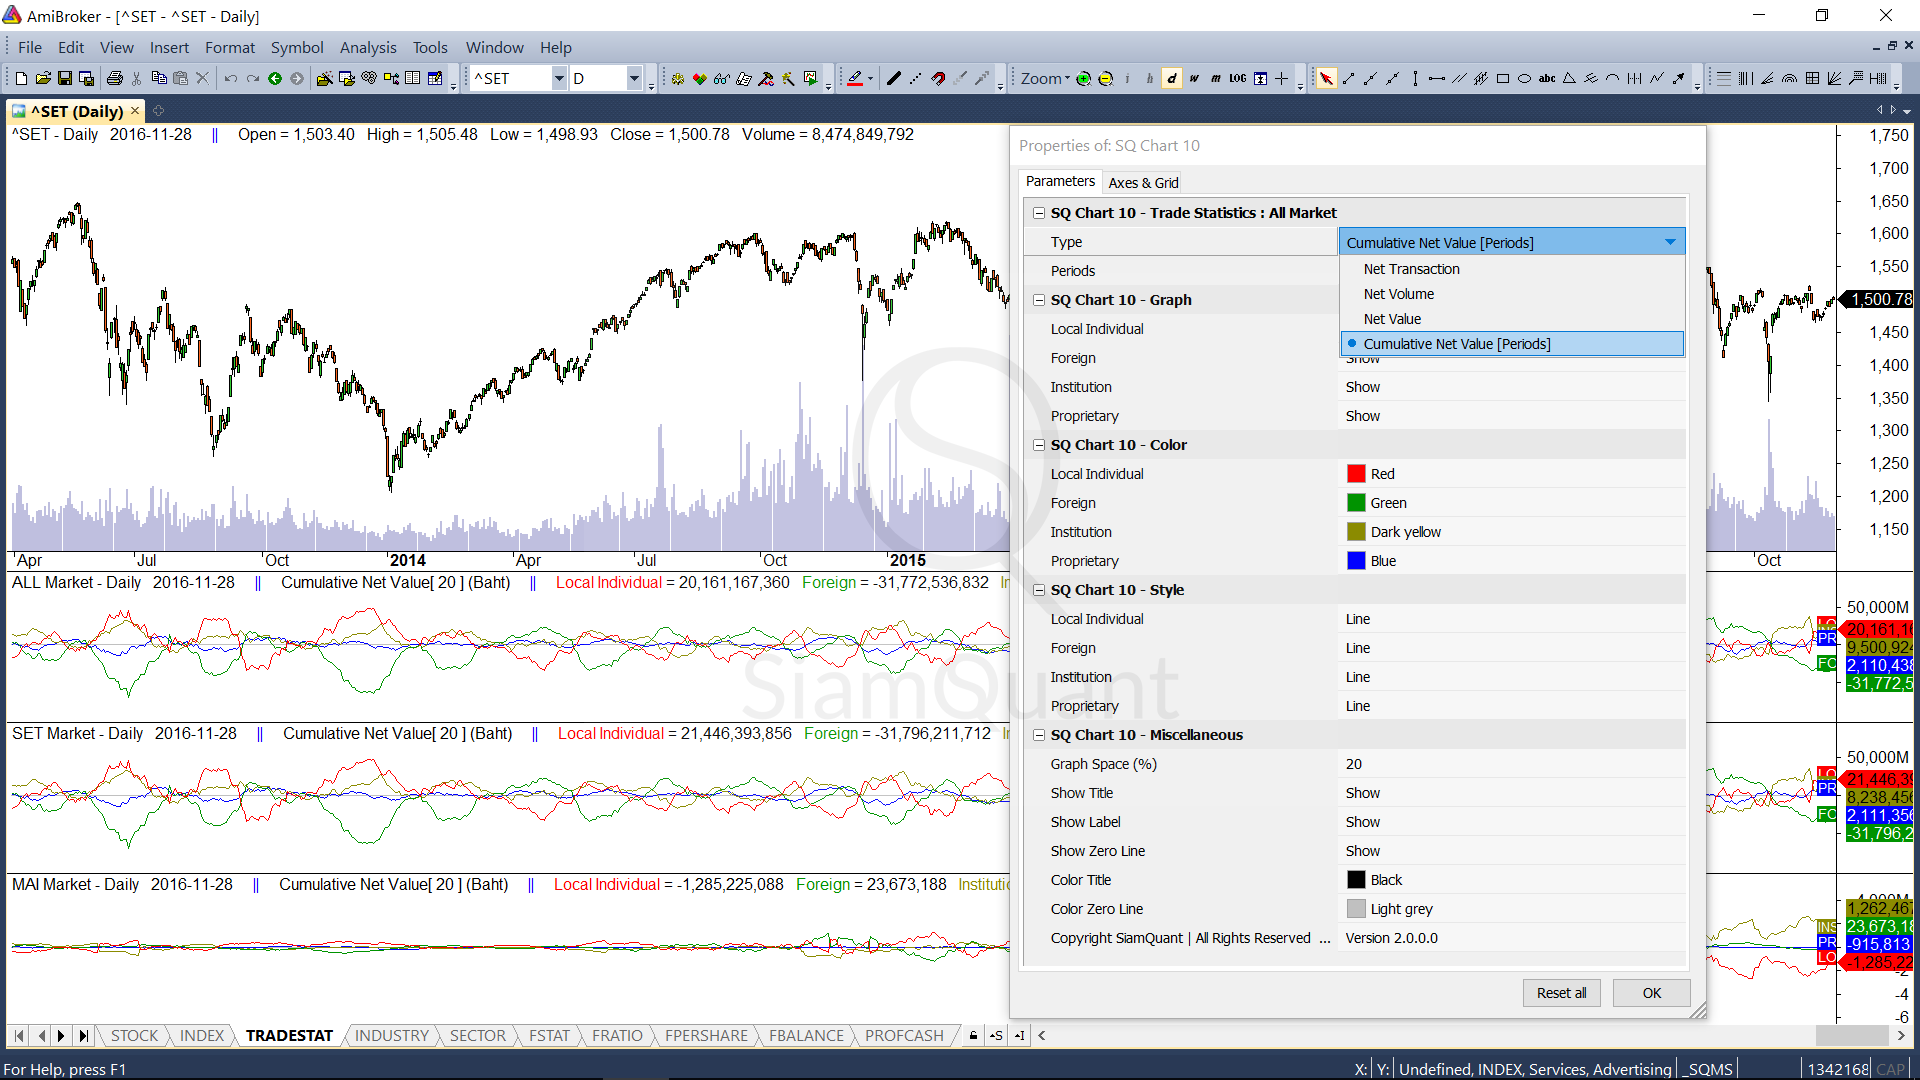Select the text abc drawing tool

pyautogui.click(x=1547, y=78)
